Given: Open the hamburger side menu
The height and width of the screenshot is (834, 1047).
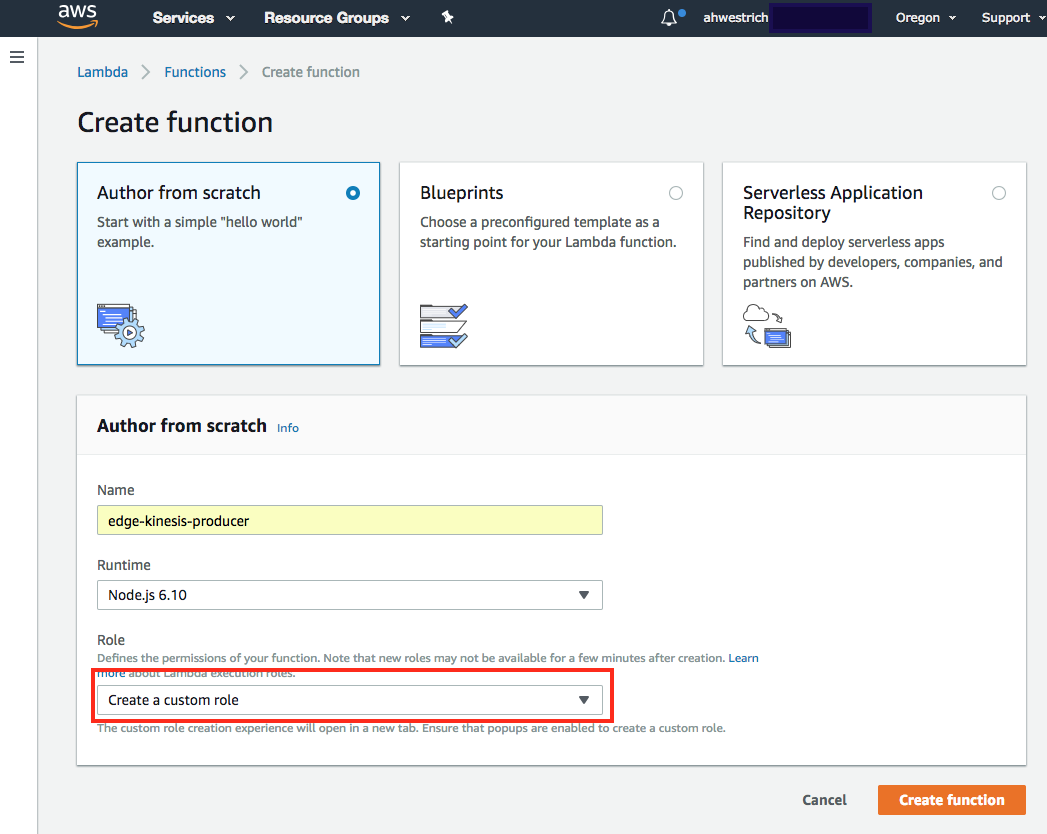Looking at the screenshot, I should pos(17,57).
